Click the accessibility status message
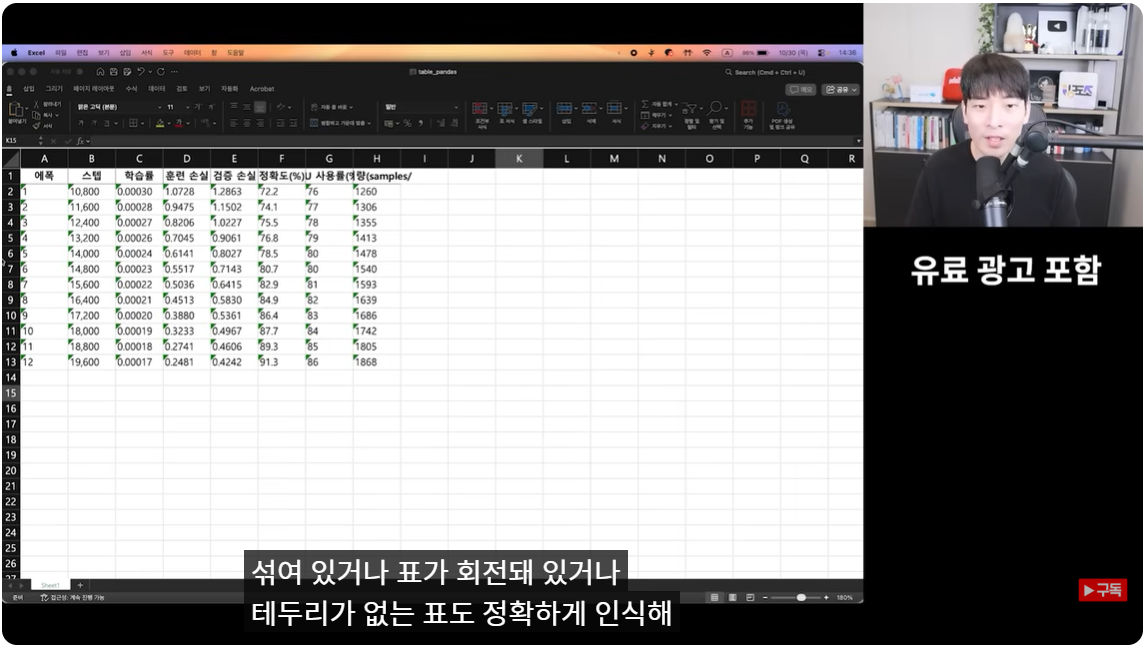This screenshot has height=646, width=1143. [72, 597]
